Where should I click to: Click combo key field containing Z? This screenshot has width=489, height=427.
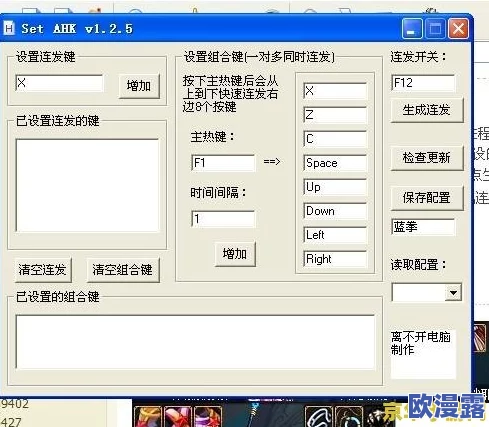click(335, 115)
